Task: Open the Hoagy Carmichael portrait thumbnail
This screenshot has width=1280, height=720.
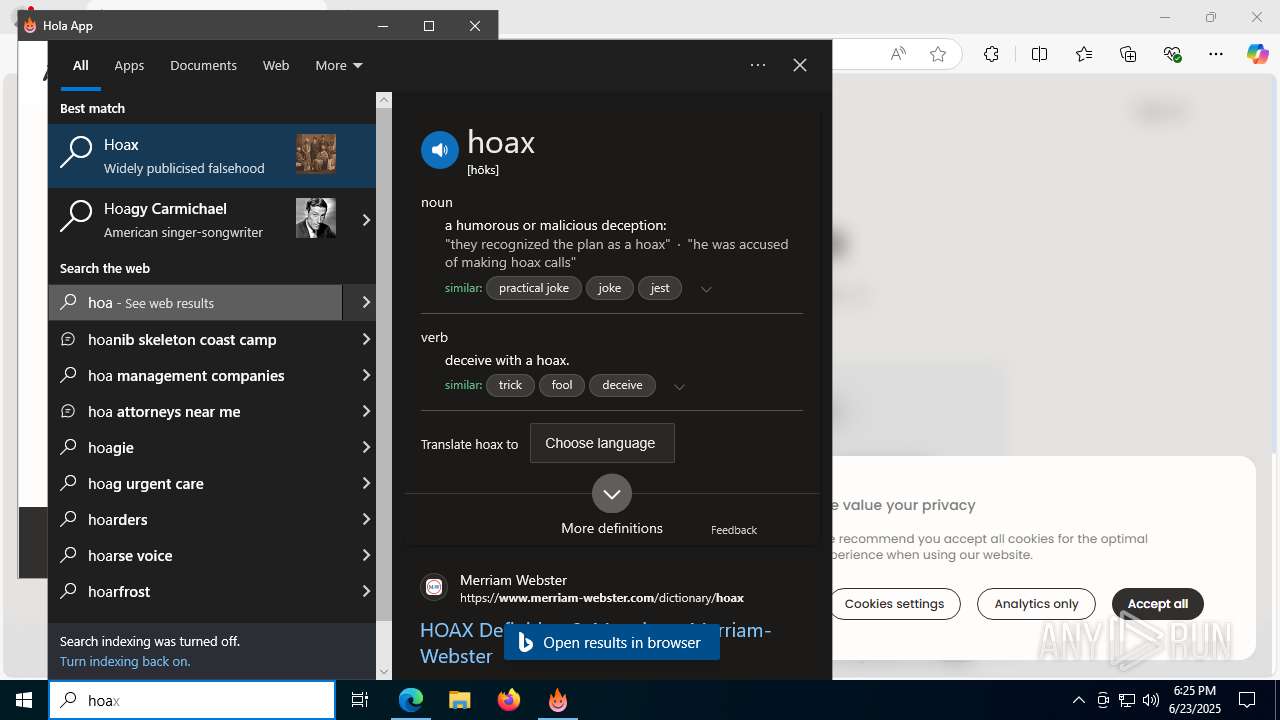Action: point(316,218)
